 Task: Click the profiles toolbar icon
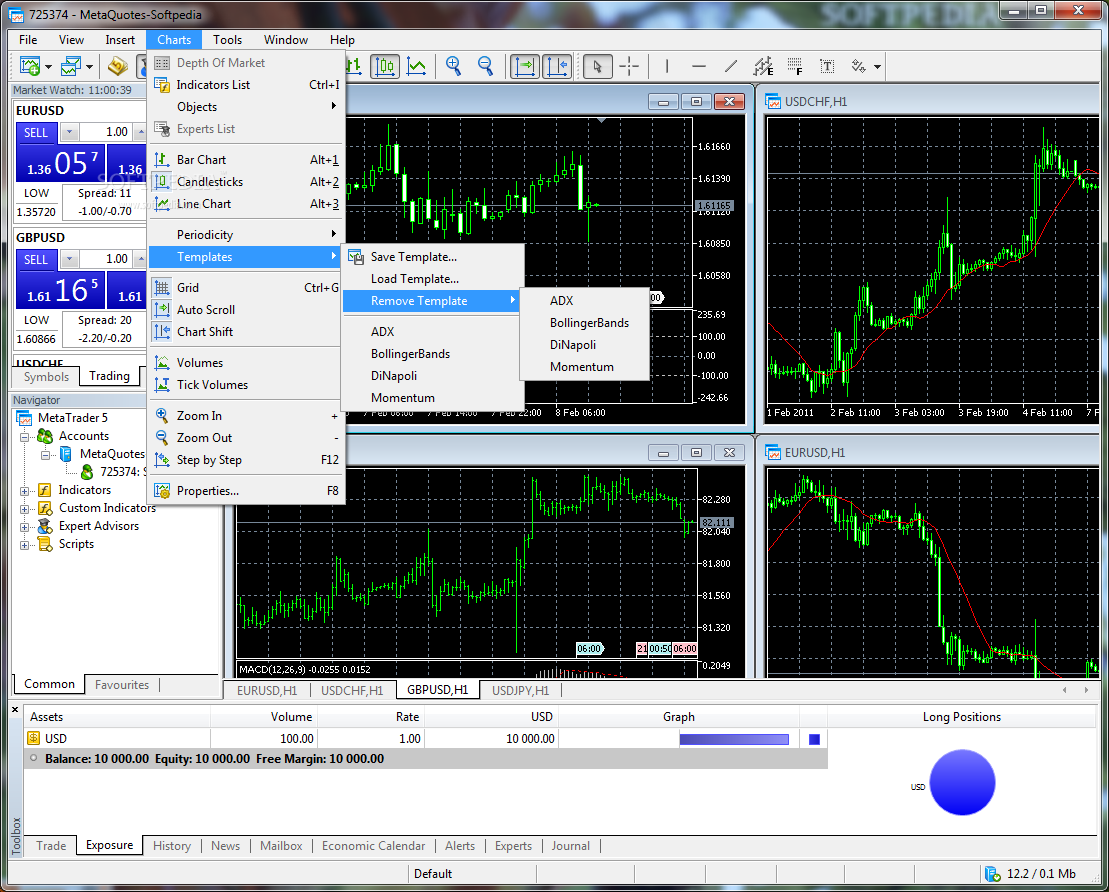71,66
